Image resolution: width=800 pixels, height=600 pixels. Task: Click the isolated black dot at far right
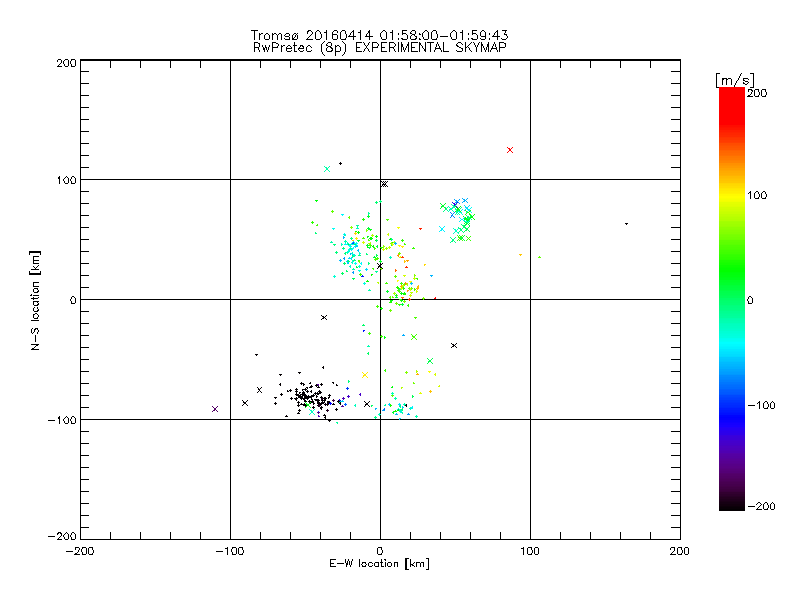point(627,223)
